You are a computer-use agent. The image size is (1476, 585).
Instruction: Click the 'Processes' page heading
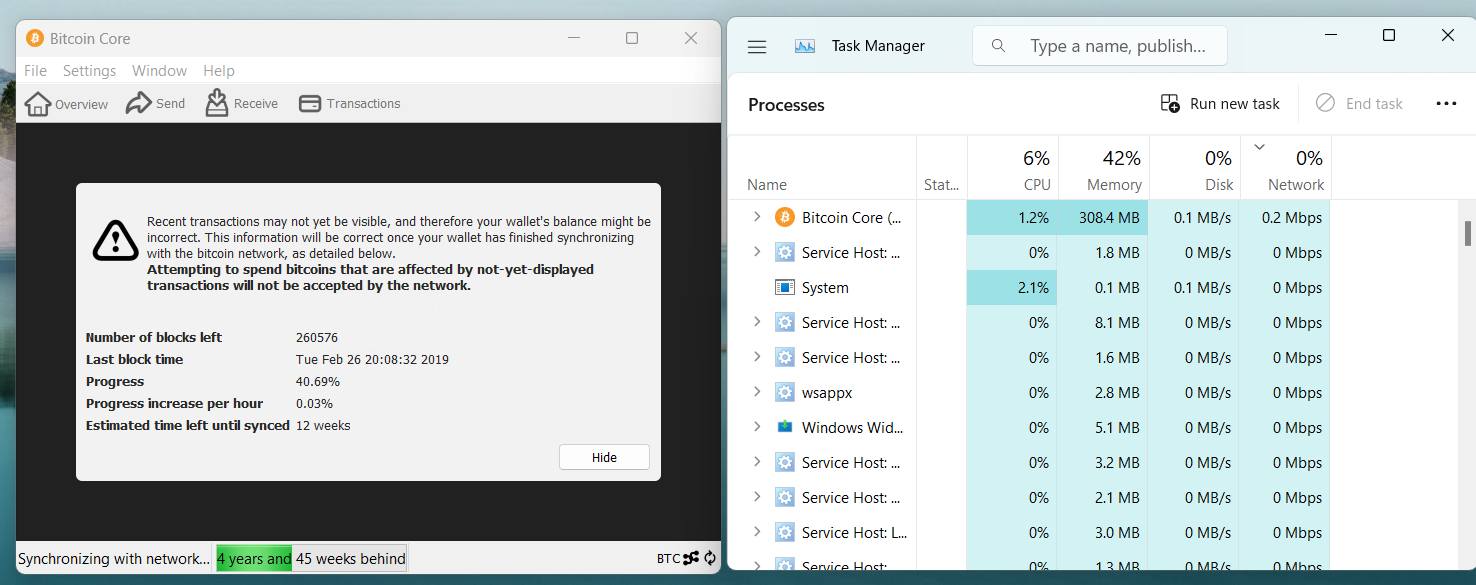coord(786,105)
